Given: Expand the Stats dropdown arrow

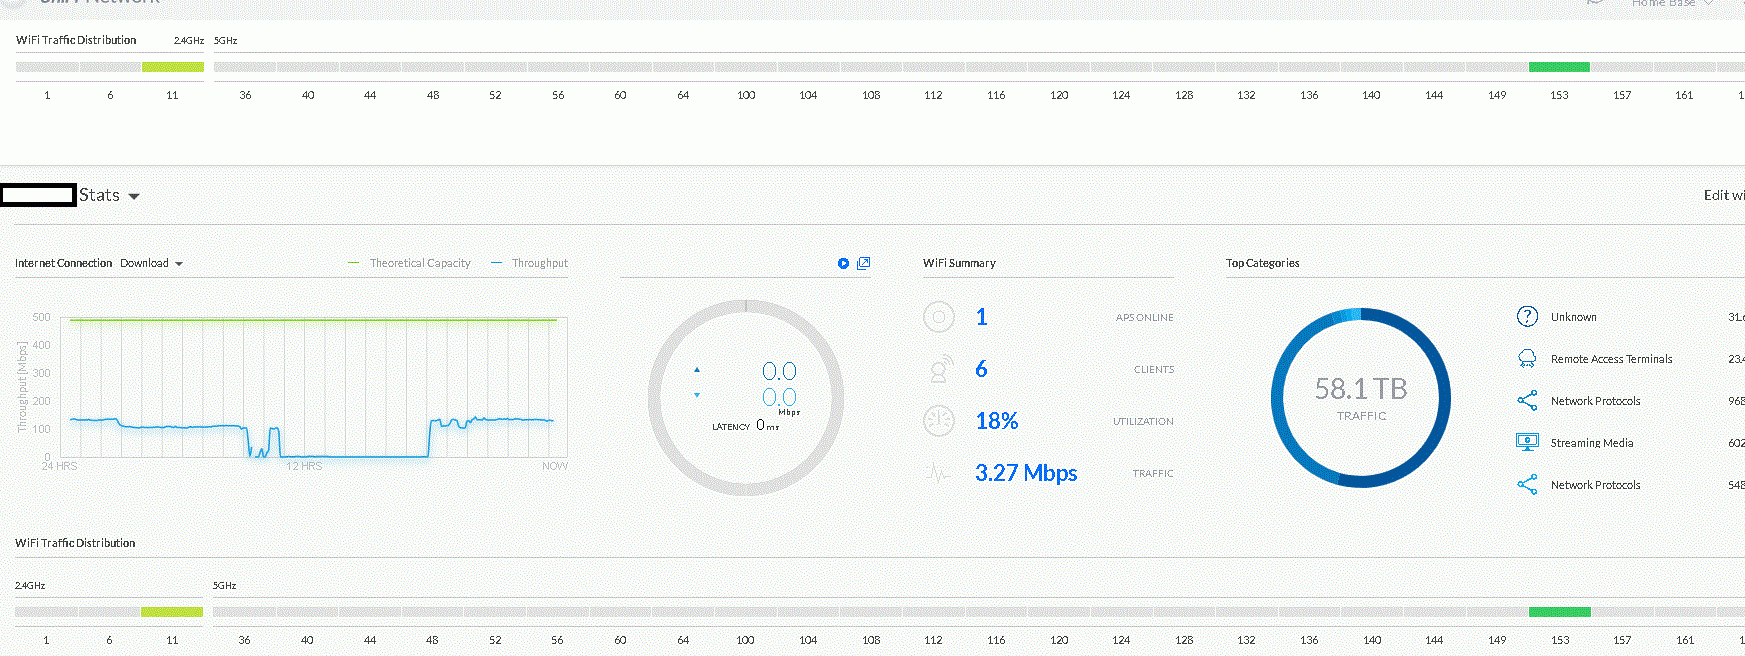Looking at the screenshot, I should pos(134,196).
